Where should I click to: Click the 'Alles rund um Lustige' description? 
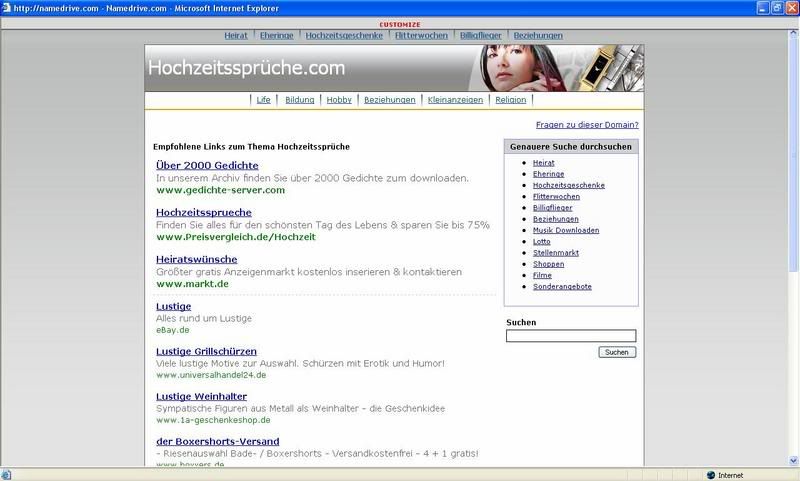click(x=204, y=318)
